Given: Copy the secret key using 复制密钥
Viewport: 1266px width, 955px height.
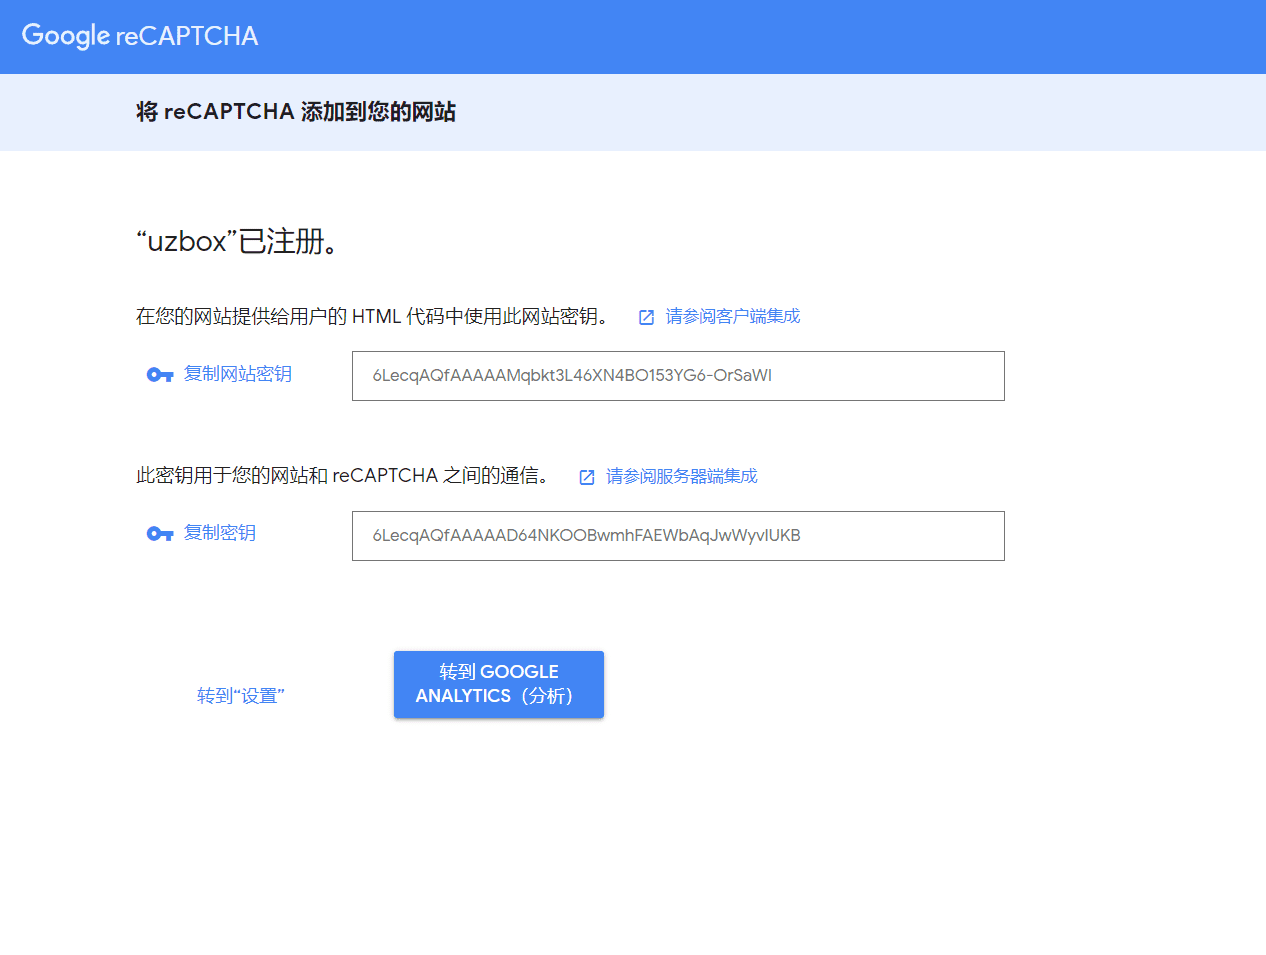Looking at the screenshot, I should point(217,534).
